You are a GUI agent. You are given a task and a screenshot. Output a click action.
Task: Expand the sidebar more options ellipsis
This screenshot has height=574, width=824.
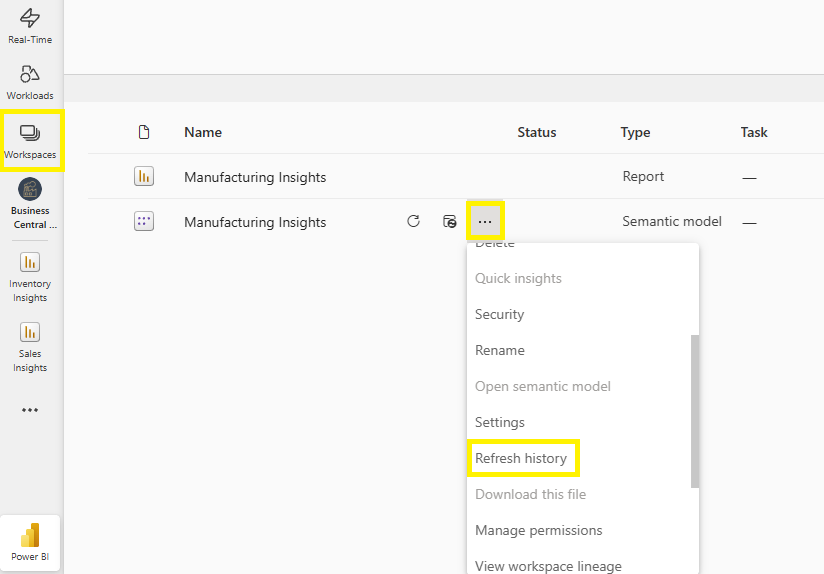click(30, 410)
